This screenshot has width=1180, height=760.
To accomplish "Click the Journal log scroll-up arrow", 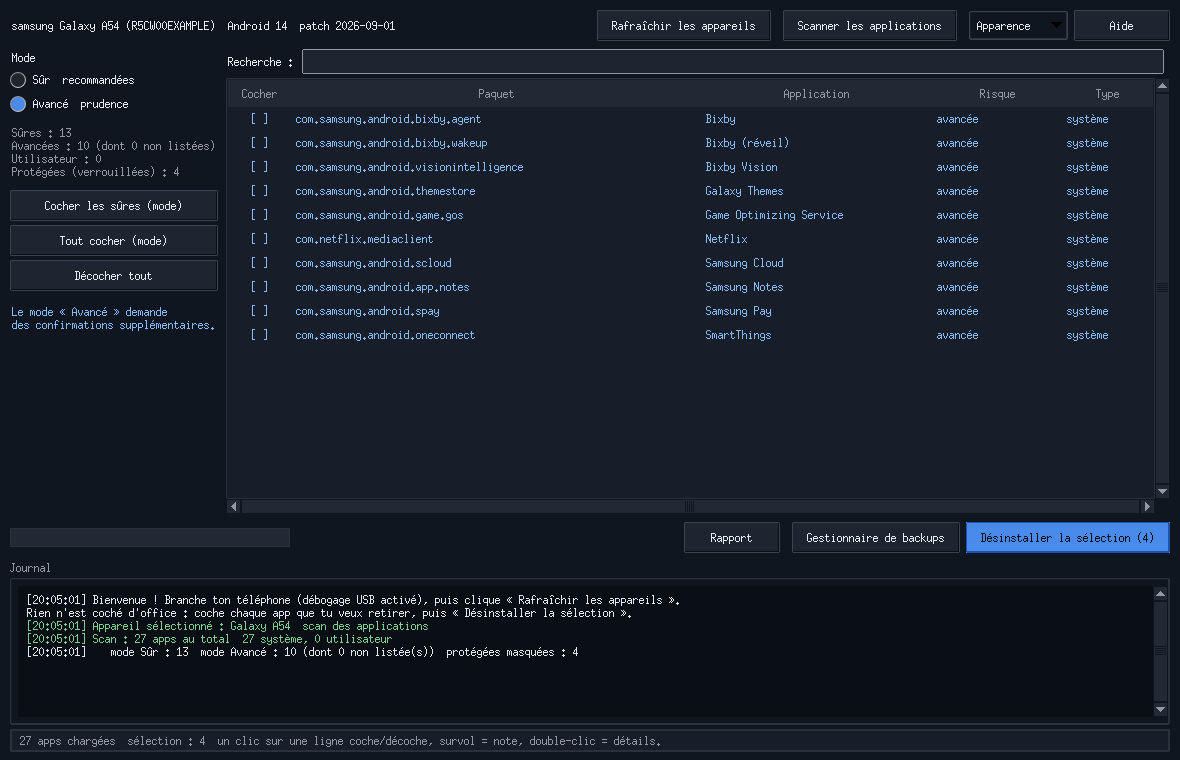I will (x=1160, y=594).
